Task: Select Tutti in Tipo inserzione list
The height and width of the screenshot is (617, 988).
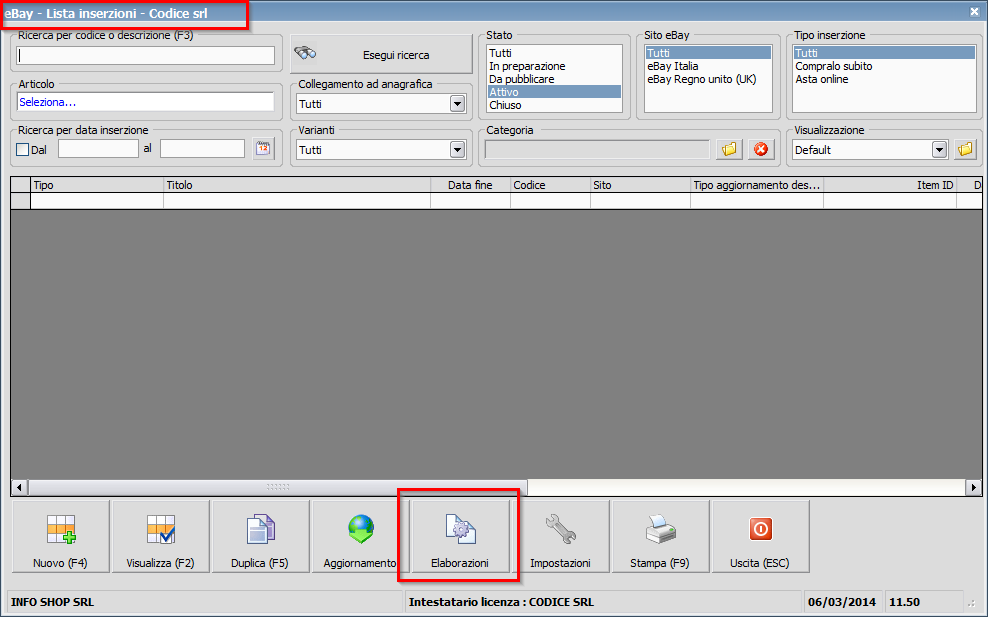Action: tap(884, 53)
